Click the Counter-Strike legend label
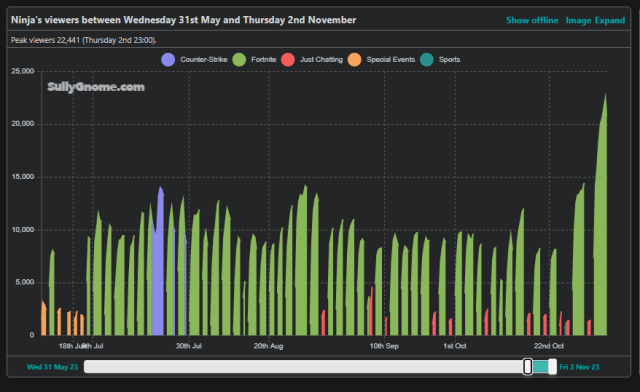This screenshot has width=640, height=392. point(204,60)
